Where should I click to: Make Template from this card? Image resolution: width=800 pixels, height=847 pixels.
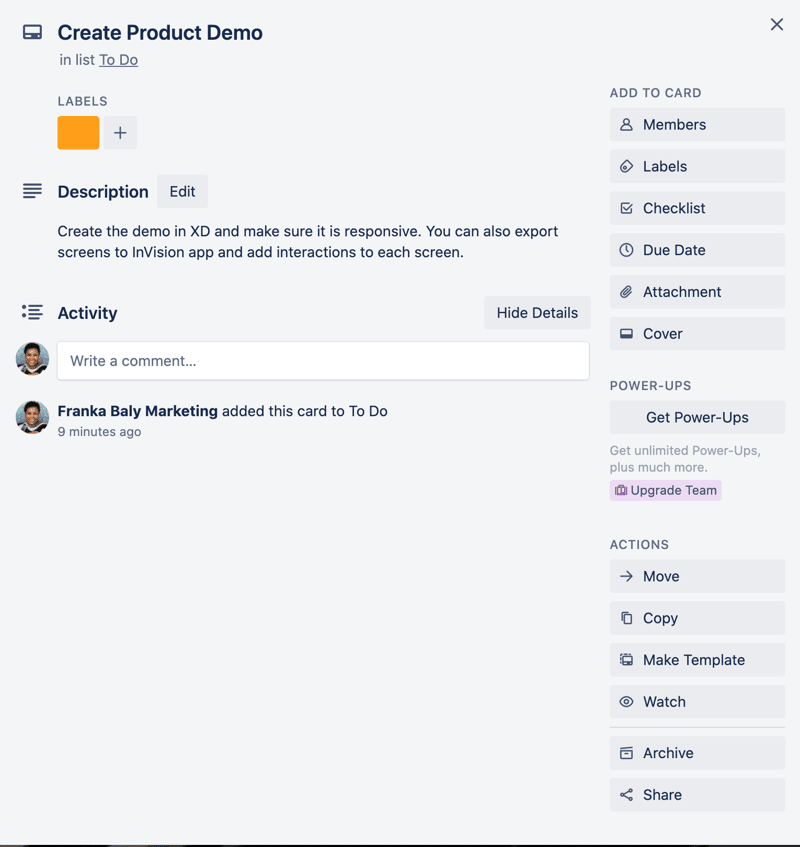pyautogui.click(x=697, y=660)
